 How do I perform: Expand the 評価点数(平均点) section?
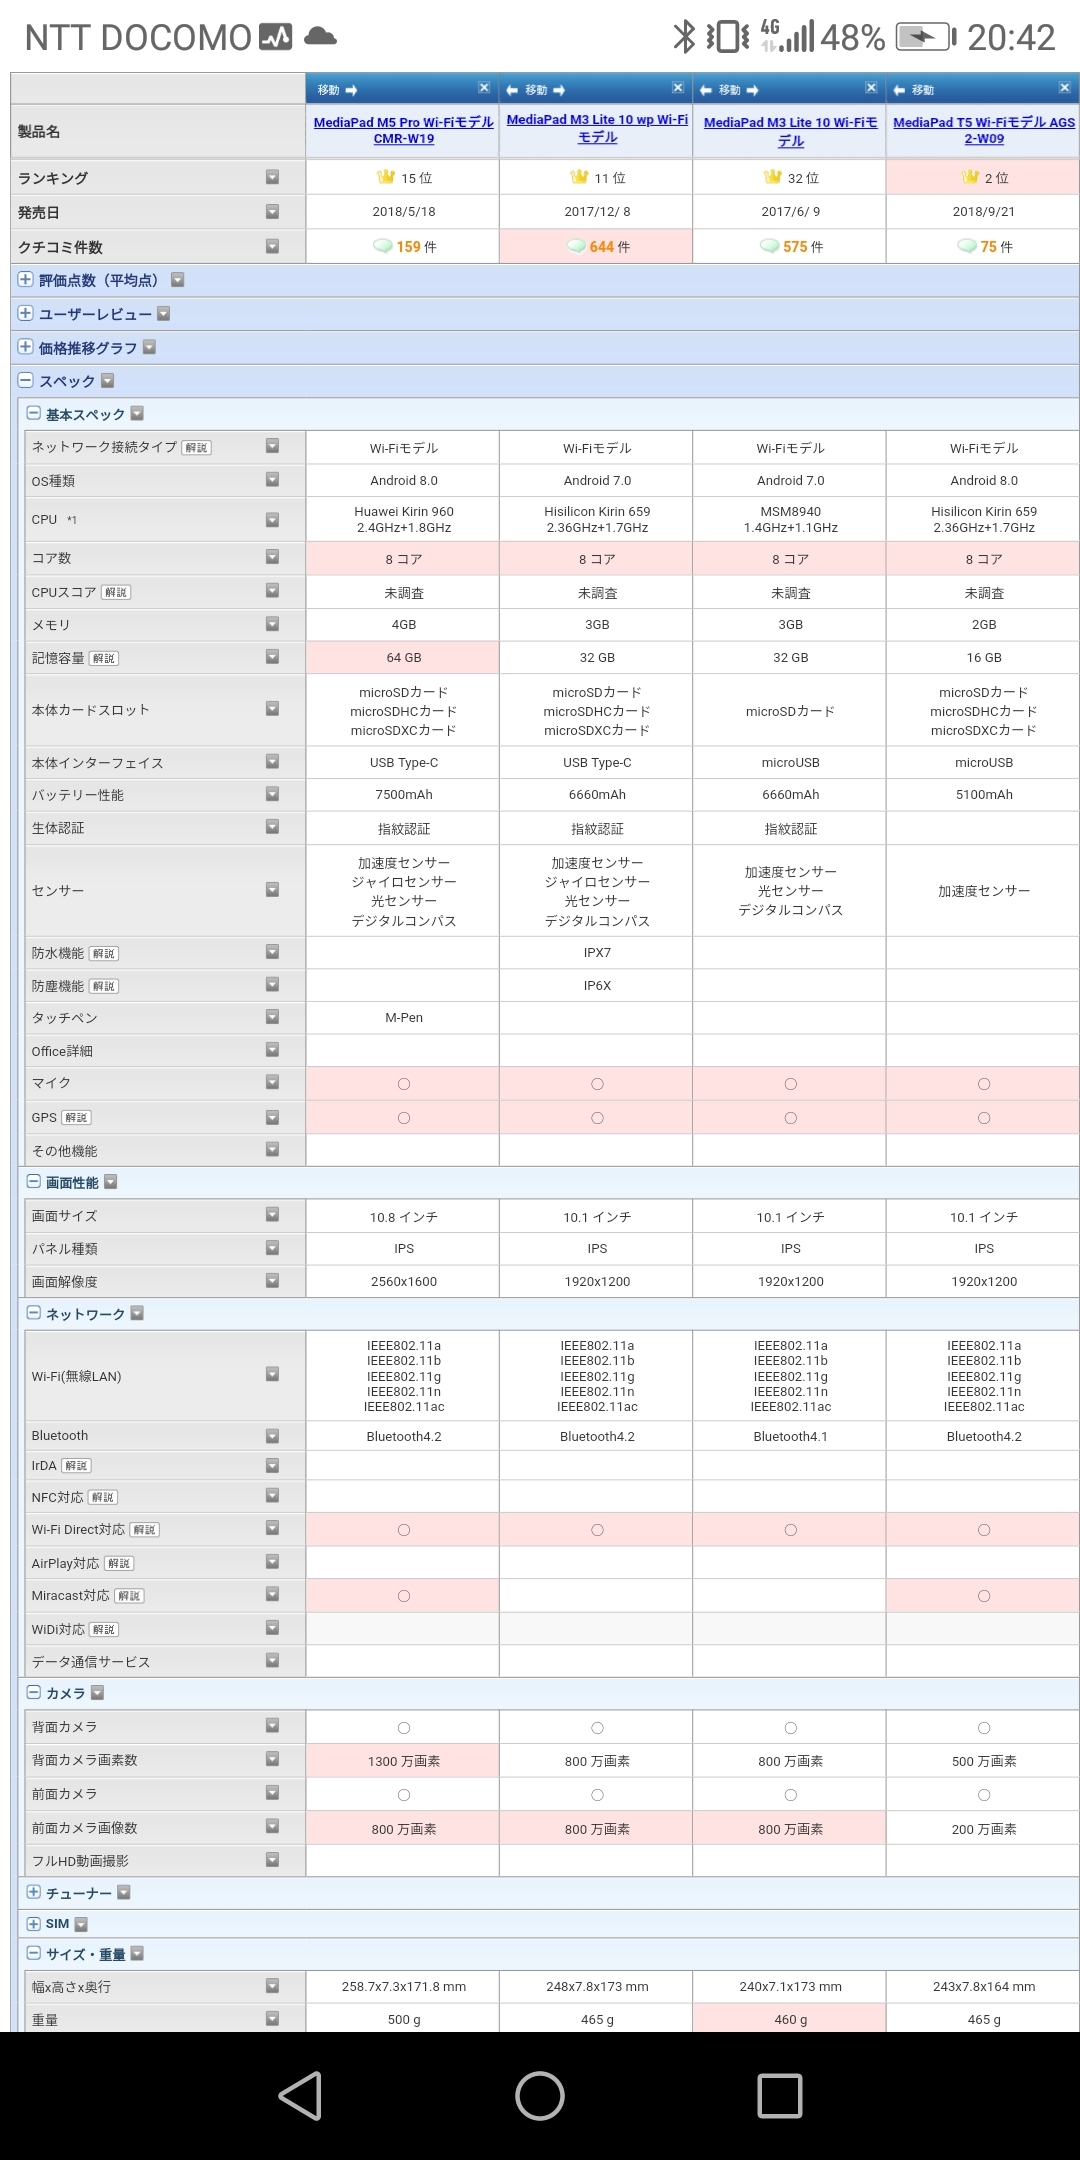(26, 280)
